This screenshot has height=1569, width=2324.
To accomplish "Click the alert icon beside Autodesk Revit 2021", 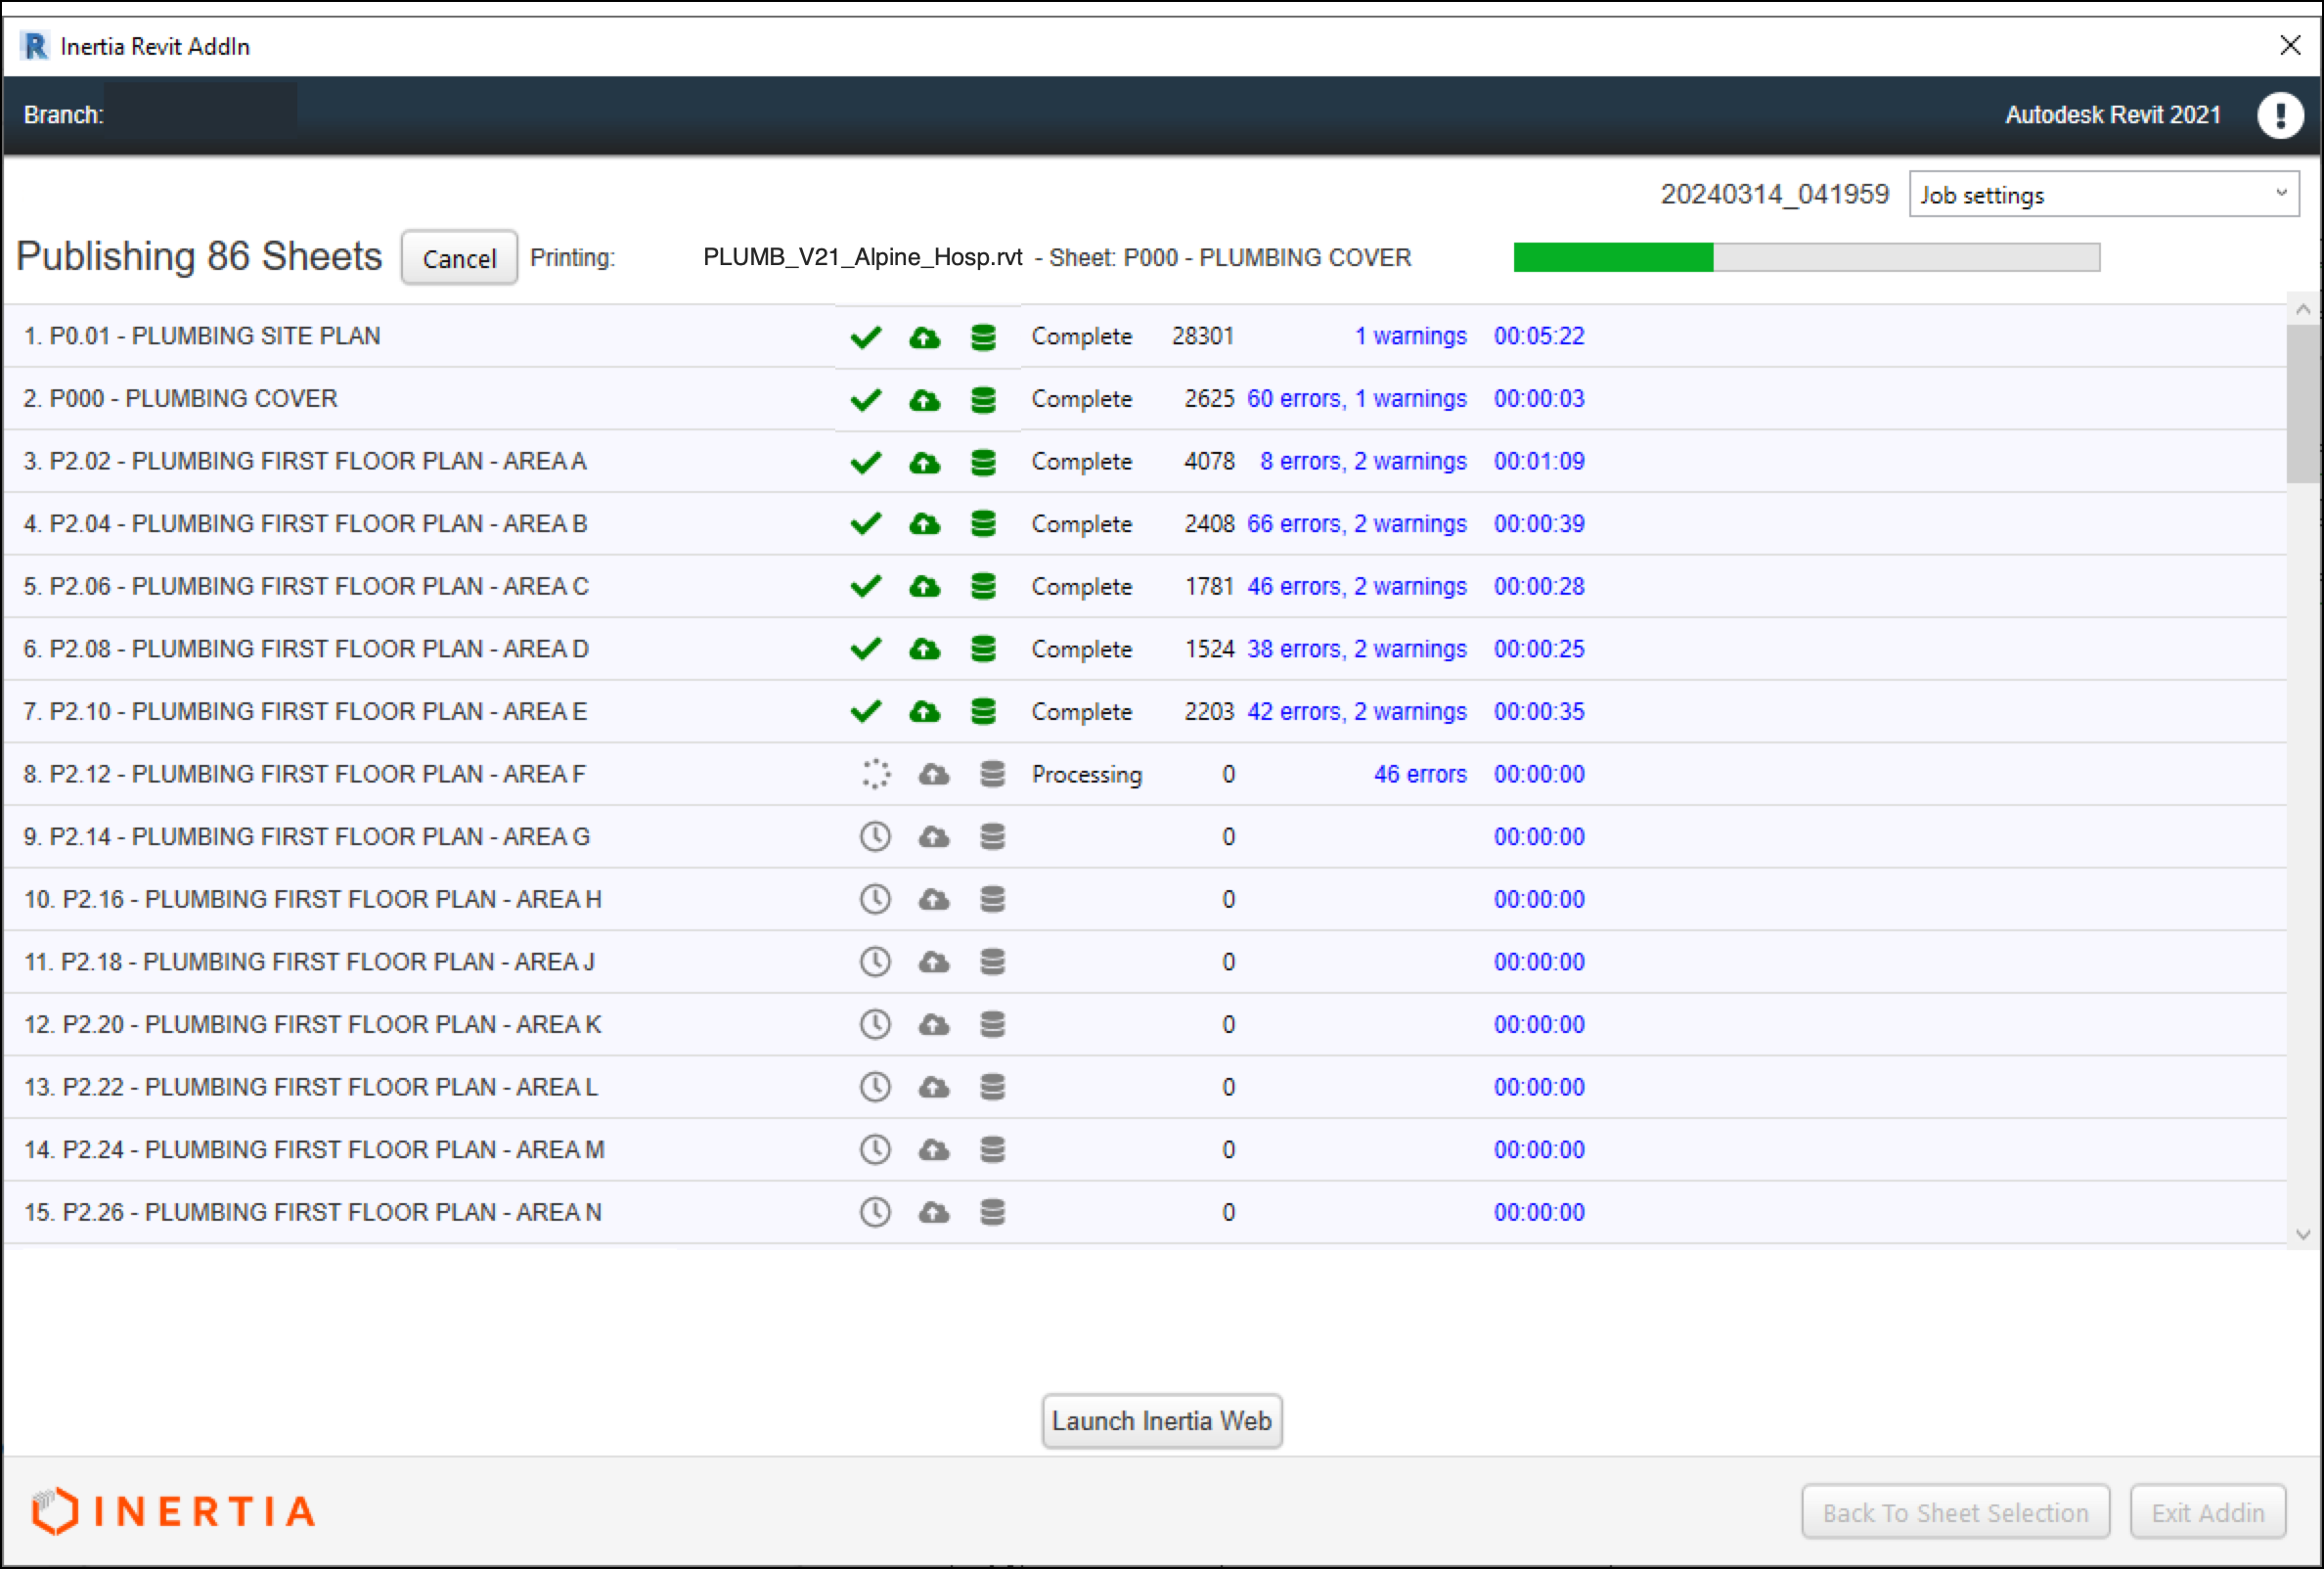I will (x=2279, y=115).
